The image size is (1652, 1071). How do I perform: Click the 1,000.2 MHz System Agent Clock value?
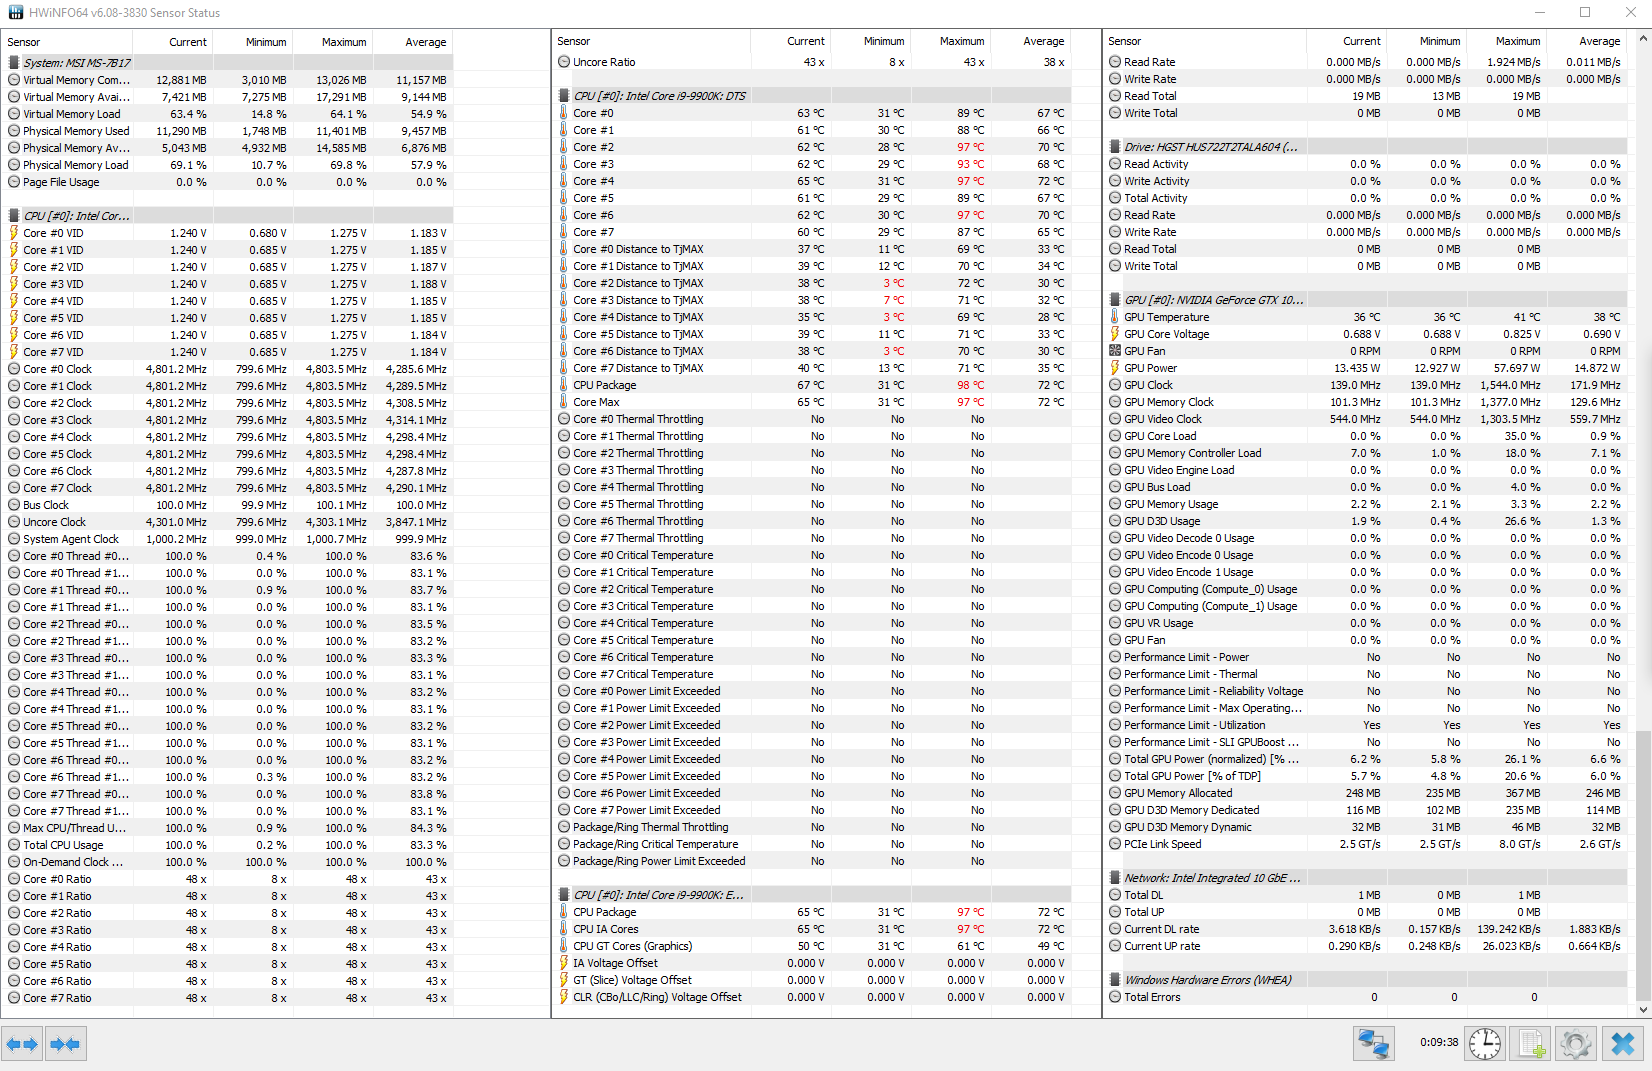pyautogui.click(x=176, y=539)
